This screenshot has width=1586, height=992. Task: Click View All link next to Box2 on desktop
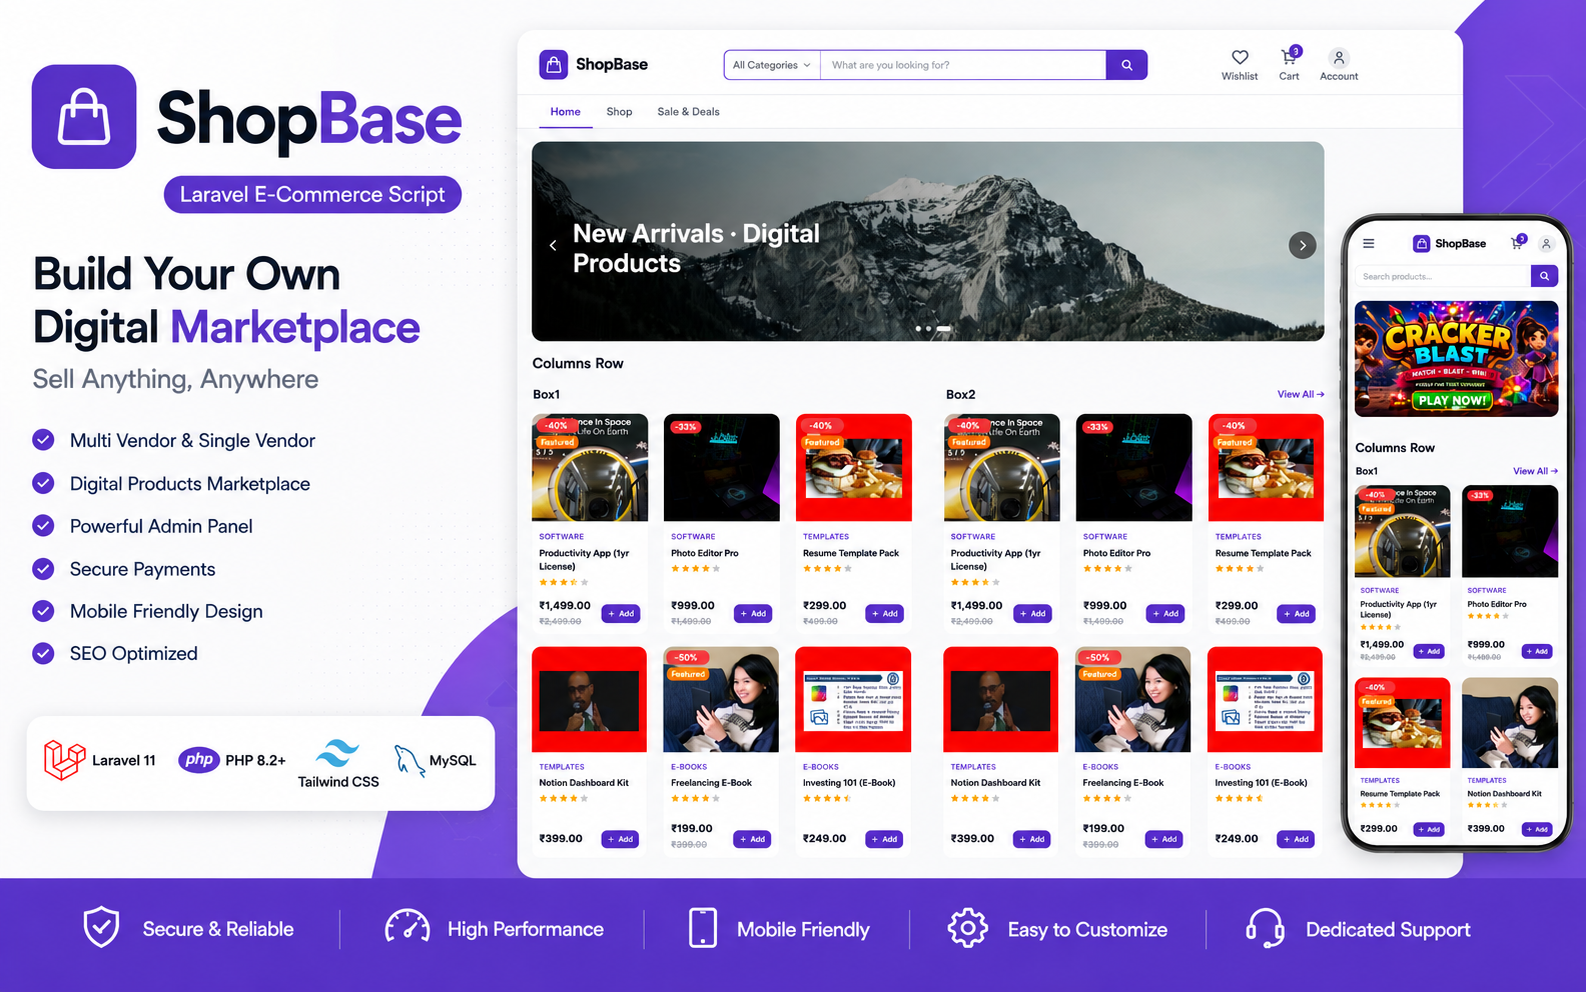click(1300, 394)
